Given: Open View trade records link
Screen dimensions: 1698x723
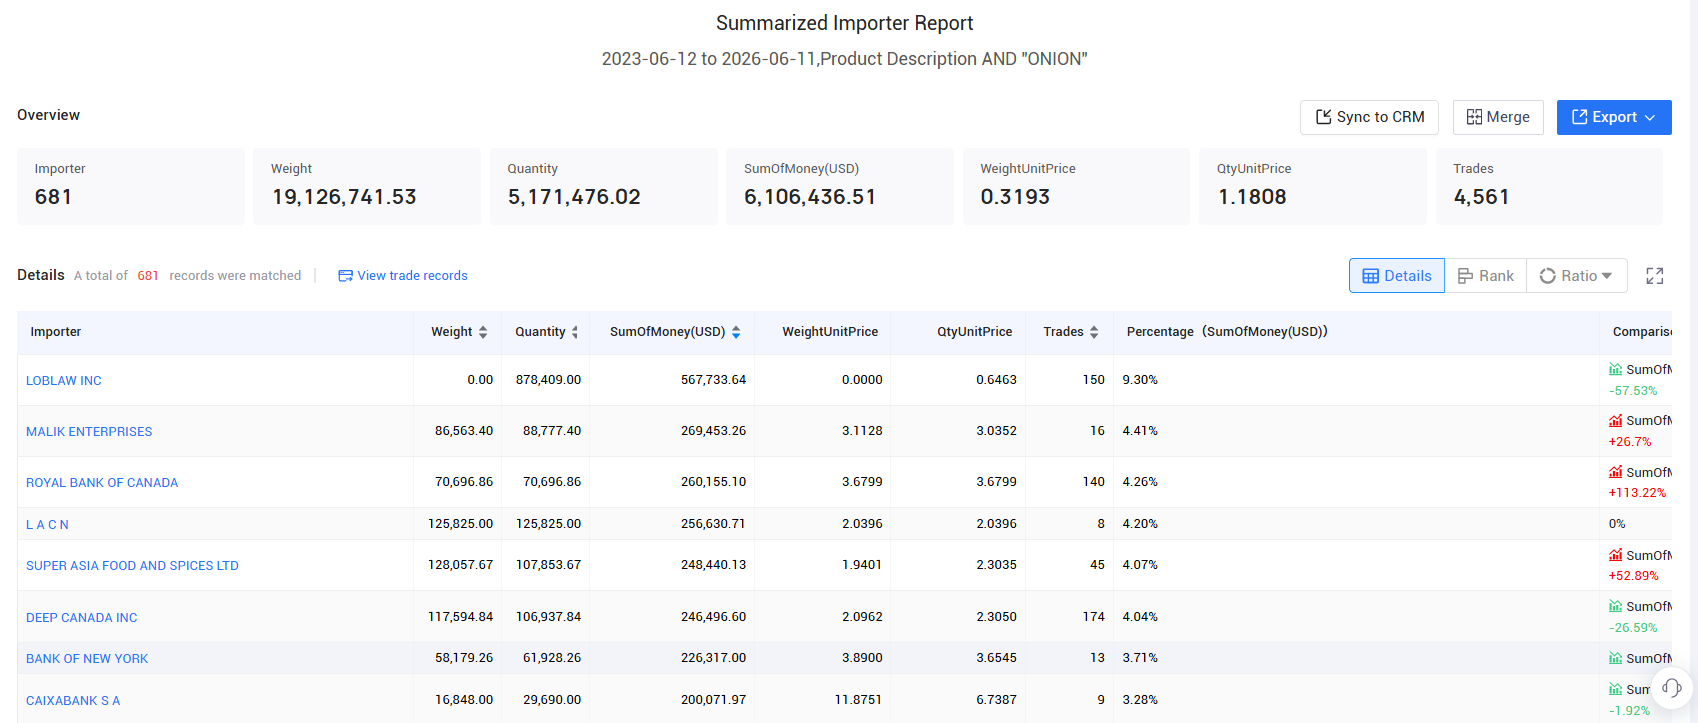Looking at the screenshot, I should coord(403,276).
